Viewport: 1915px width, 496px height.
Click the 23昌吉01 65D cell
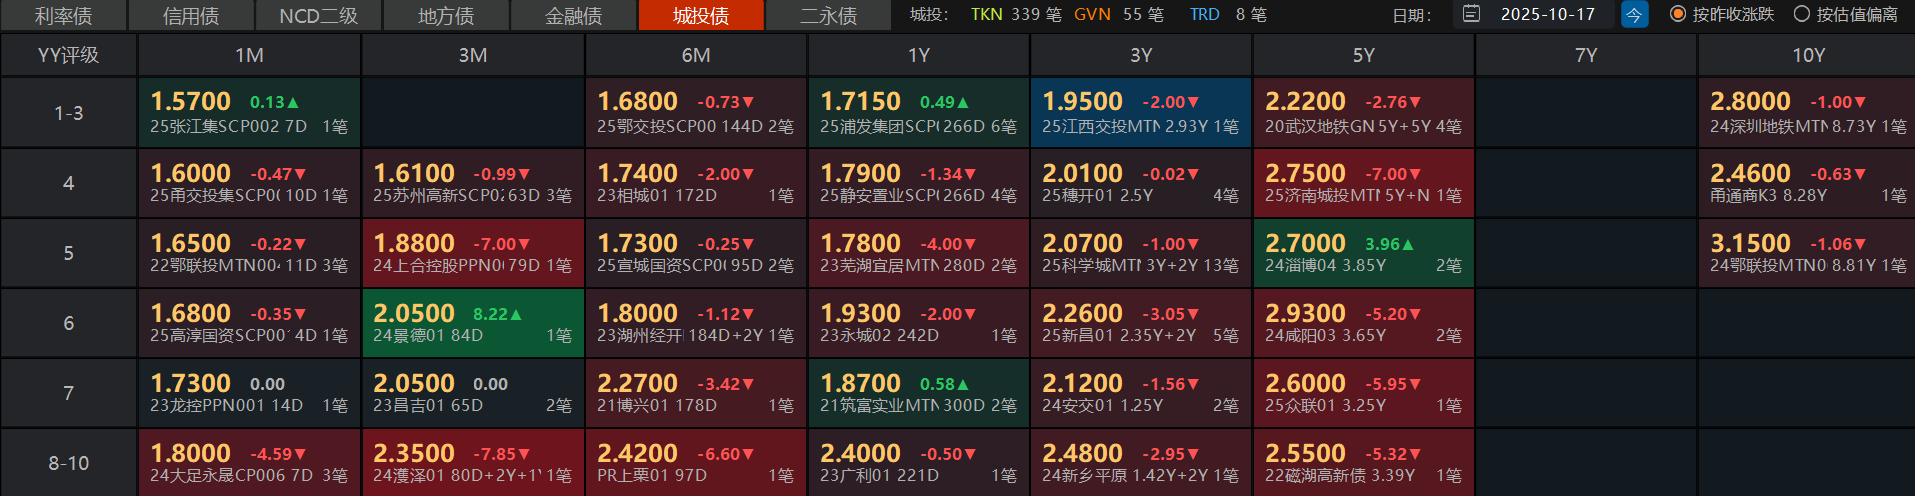(473, 393)
